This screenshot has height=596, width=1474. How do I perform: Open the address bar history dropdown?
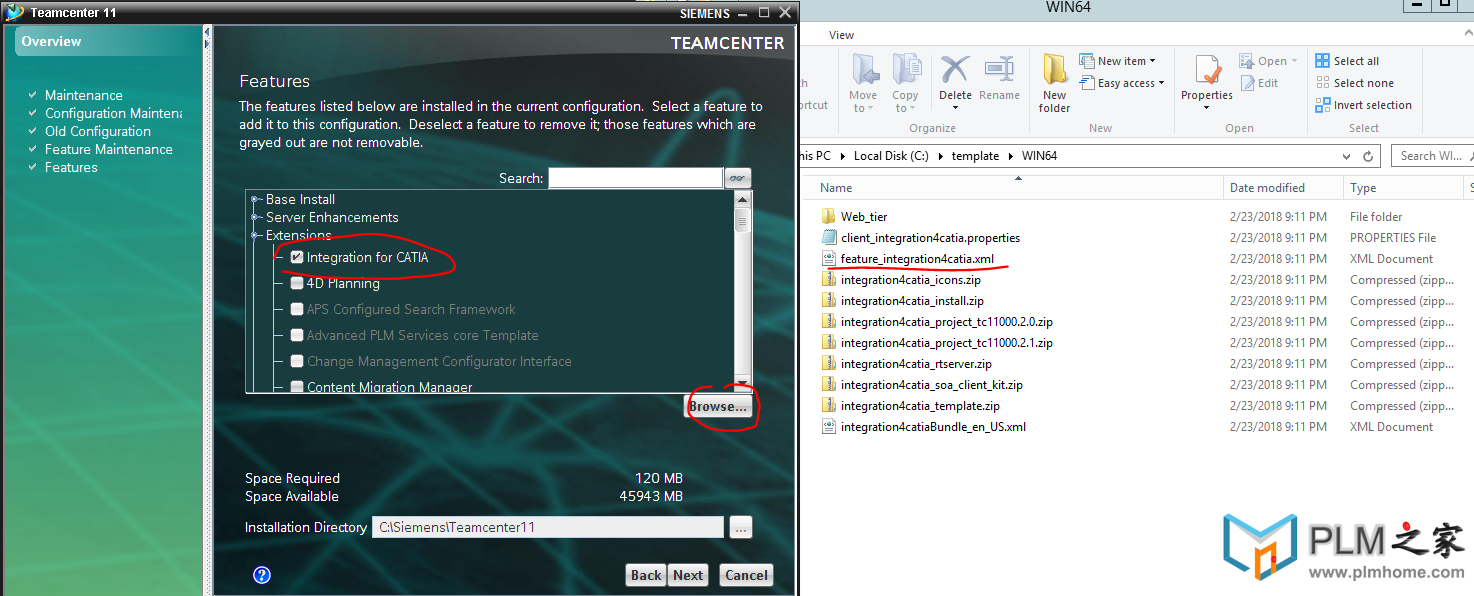pos(1347,156)
